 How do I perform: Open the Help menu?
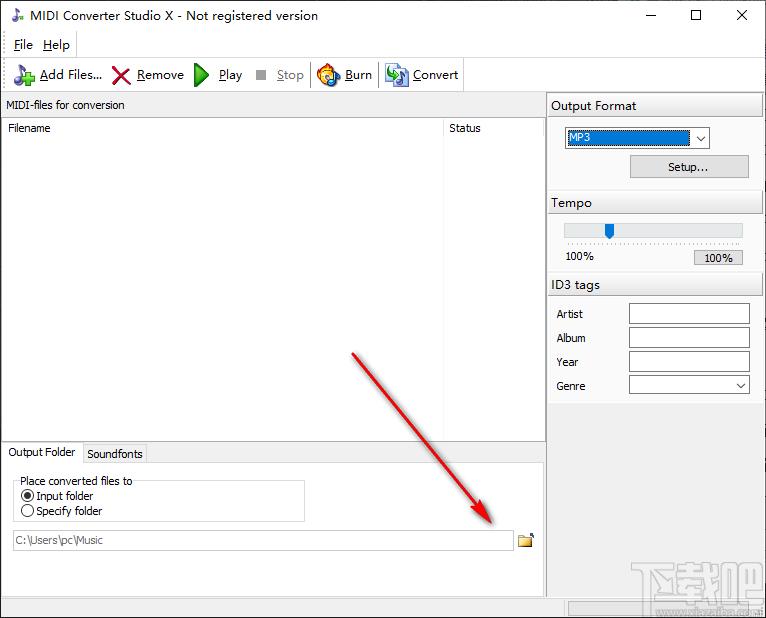tap(56, 45)
